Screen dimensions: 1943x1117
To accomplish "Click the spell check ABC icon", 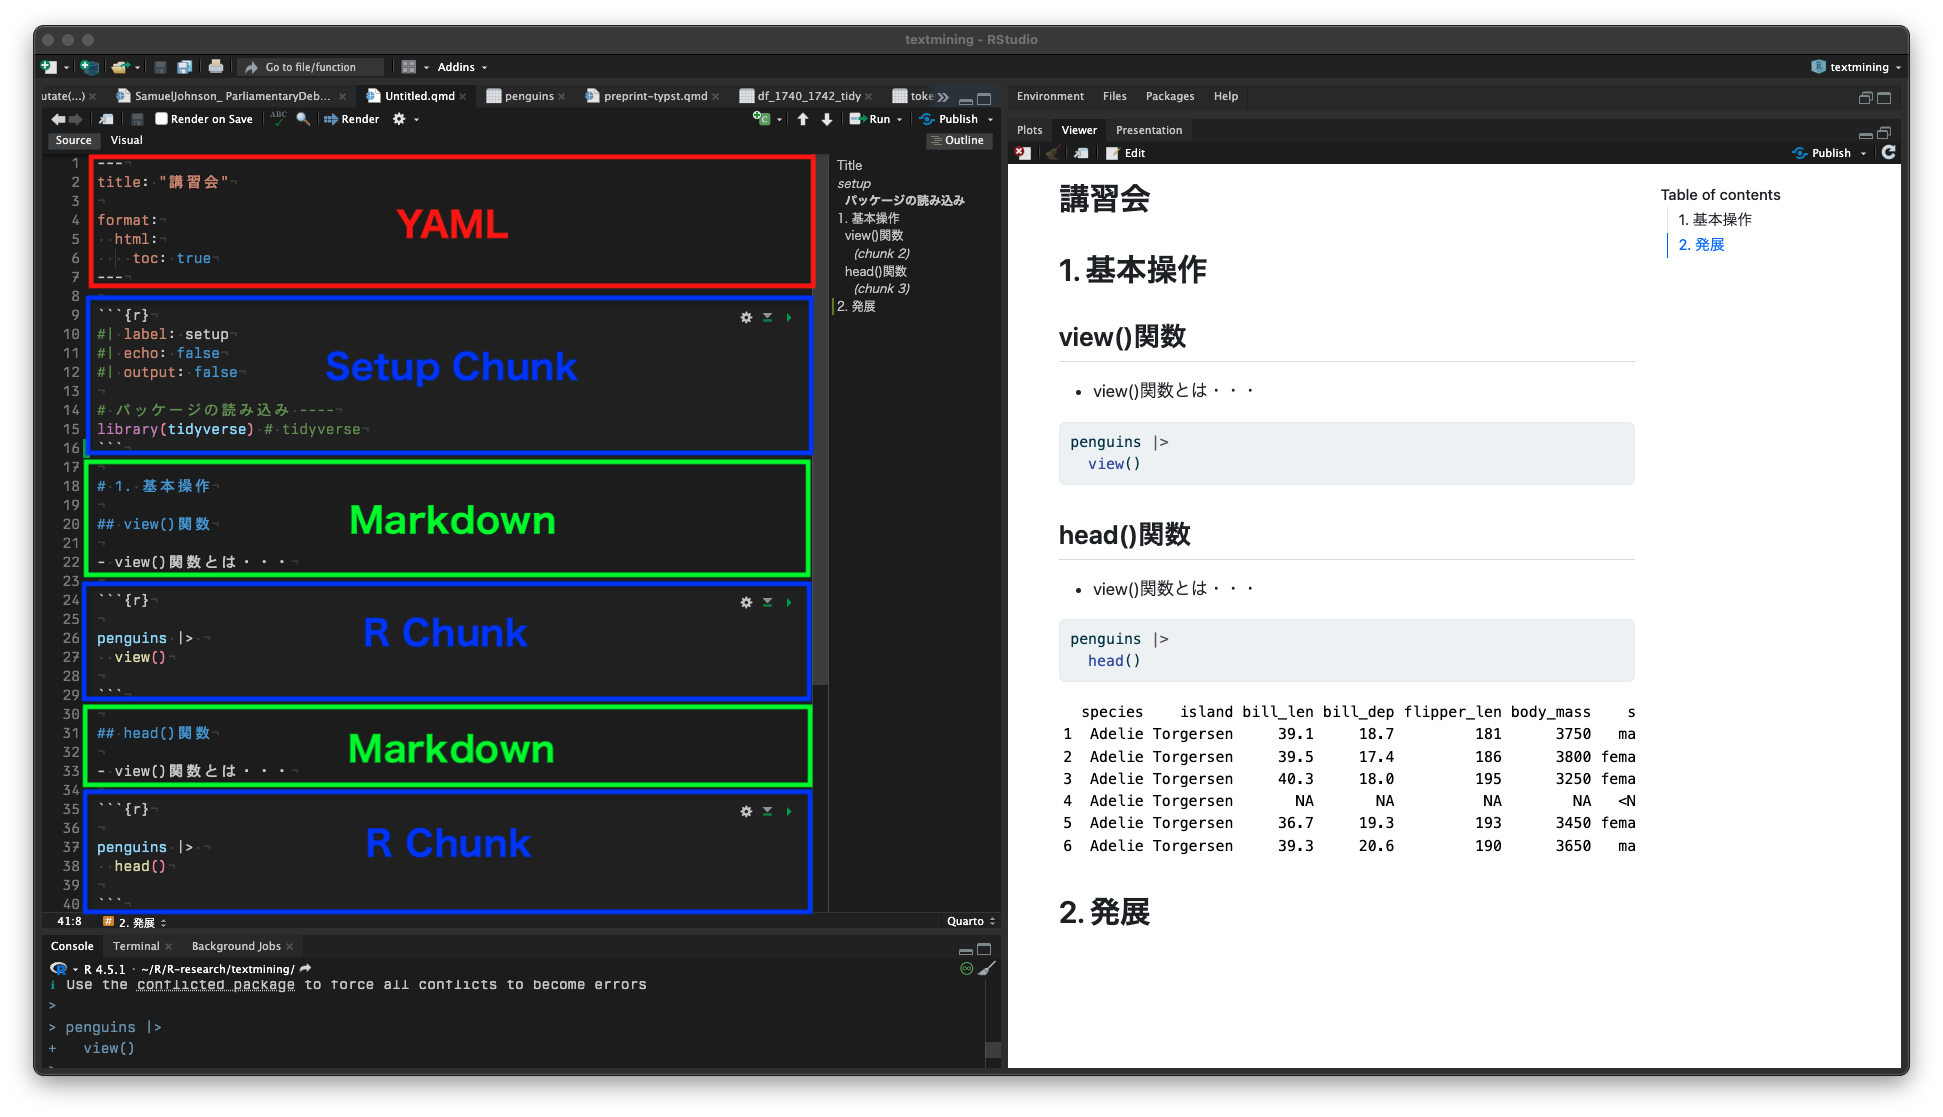I will tap(278, 118).
